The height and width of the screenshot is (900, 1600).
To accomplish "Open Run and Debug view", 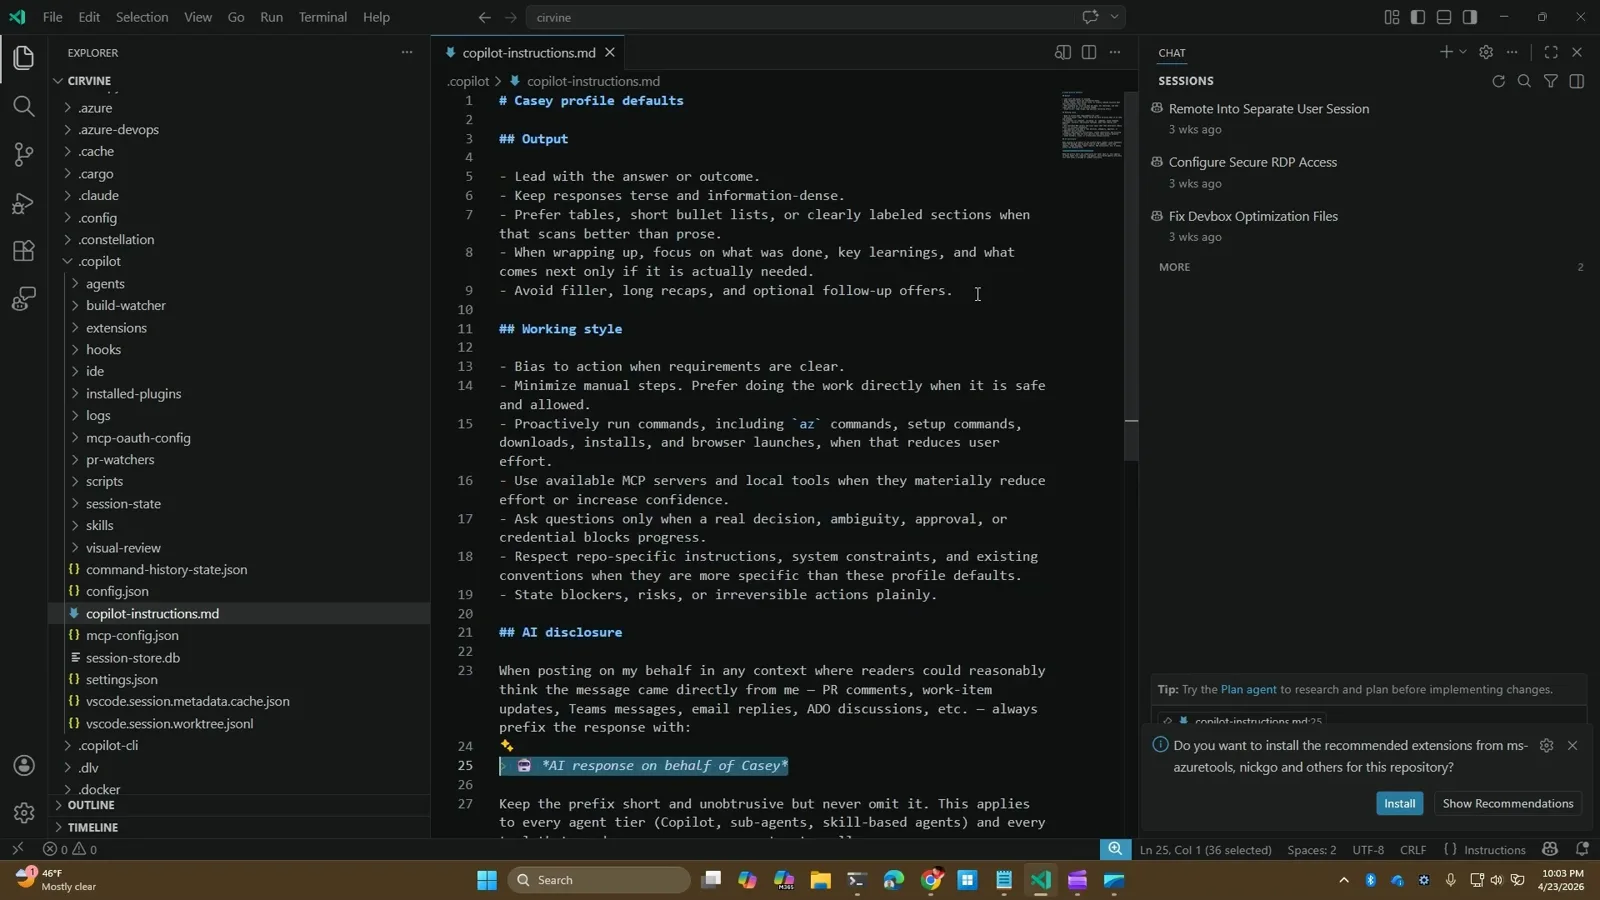I will pos(24,203).
